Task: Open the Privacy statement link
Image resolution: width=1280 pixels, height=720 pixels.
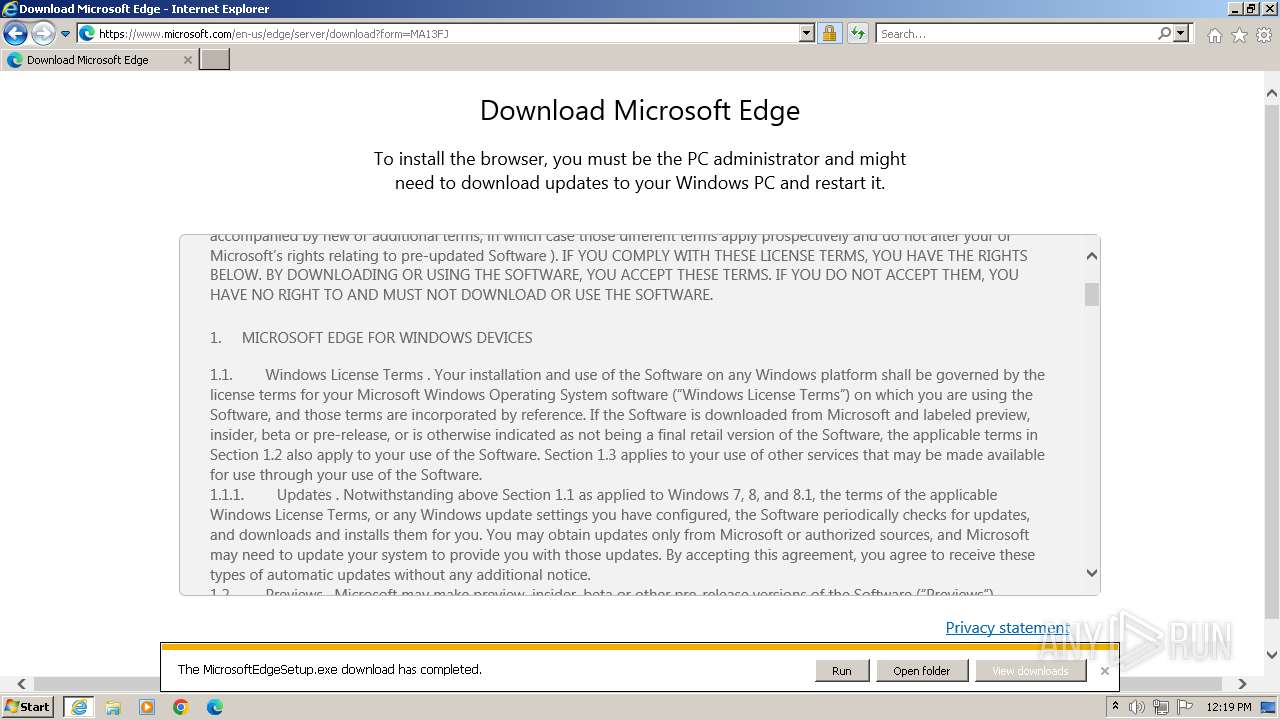Action: click(x=1007, y=627)
